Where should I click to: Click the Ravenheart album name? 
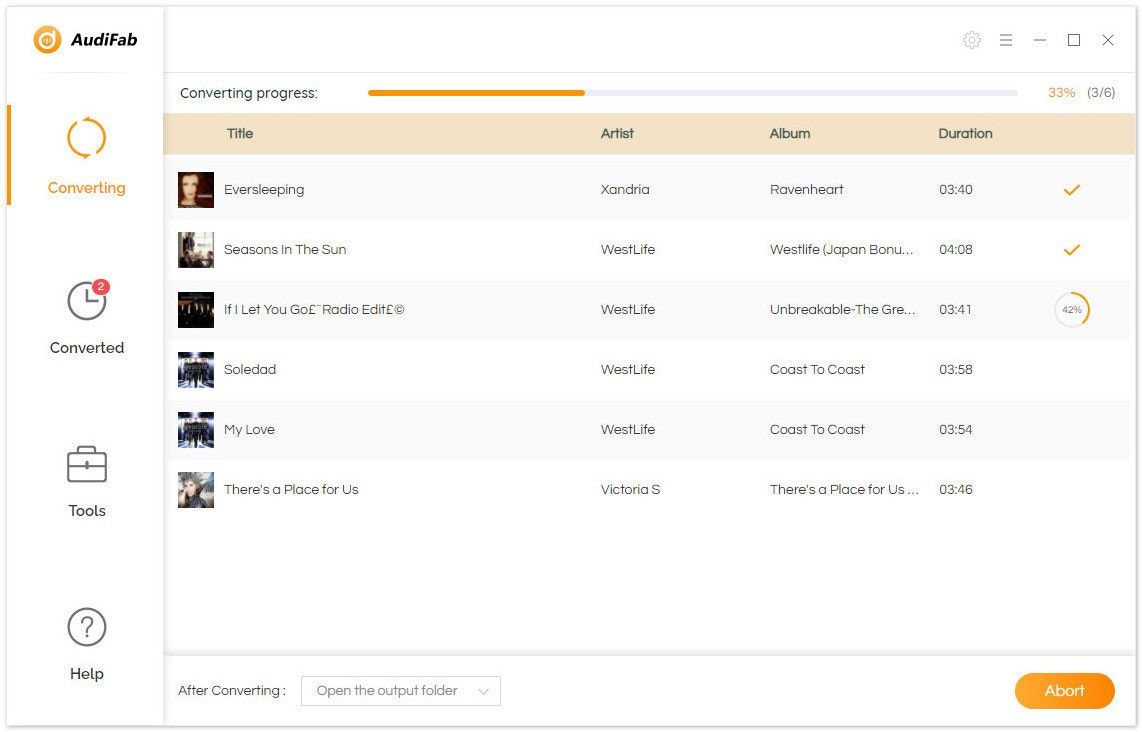point(806,189)
